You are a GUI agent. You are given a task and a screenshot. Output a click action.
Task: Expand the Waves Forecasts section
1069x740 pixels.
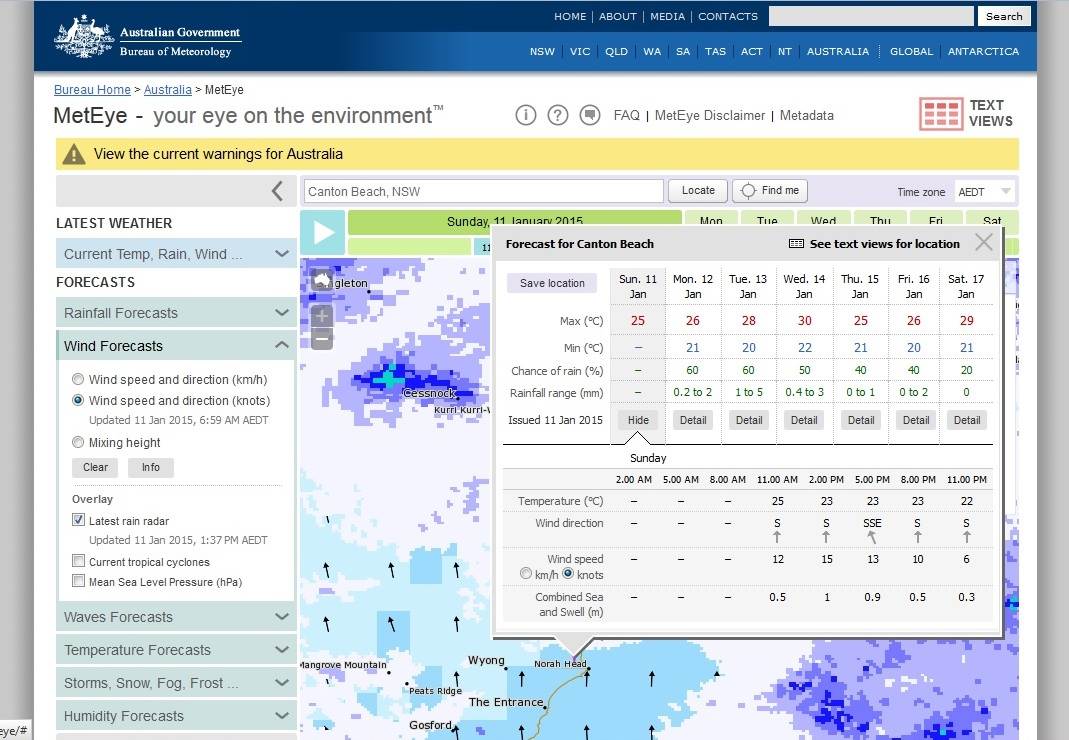click(x=176, y=617)
